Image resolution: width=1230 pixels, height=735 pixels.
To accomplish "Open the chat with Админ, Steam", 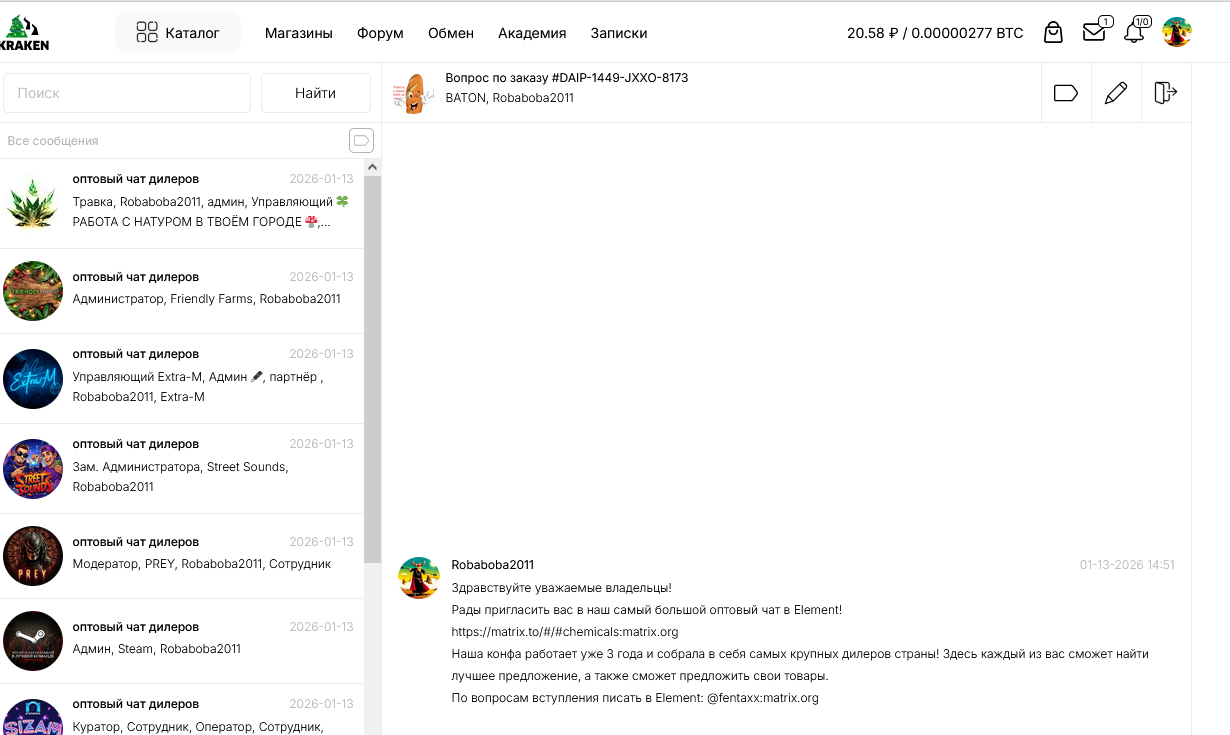I will [x=182, y=641].
